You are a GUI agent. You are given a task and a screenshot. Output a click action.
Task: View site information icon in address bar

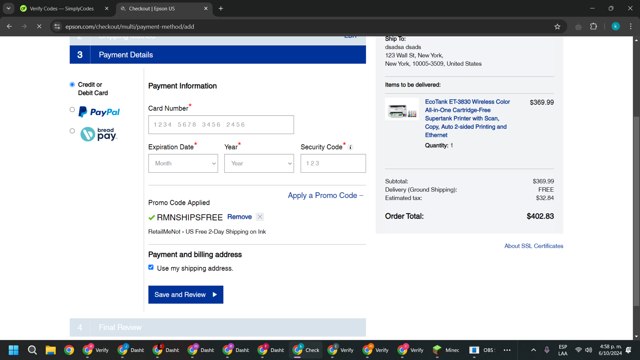tap(57, 27)
